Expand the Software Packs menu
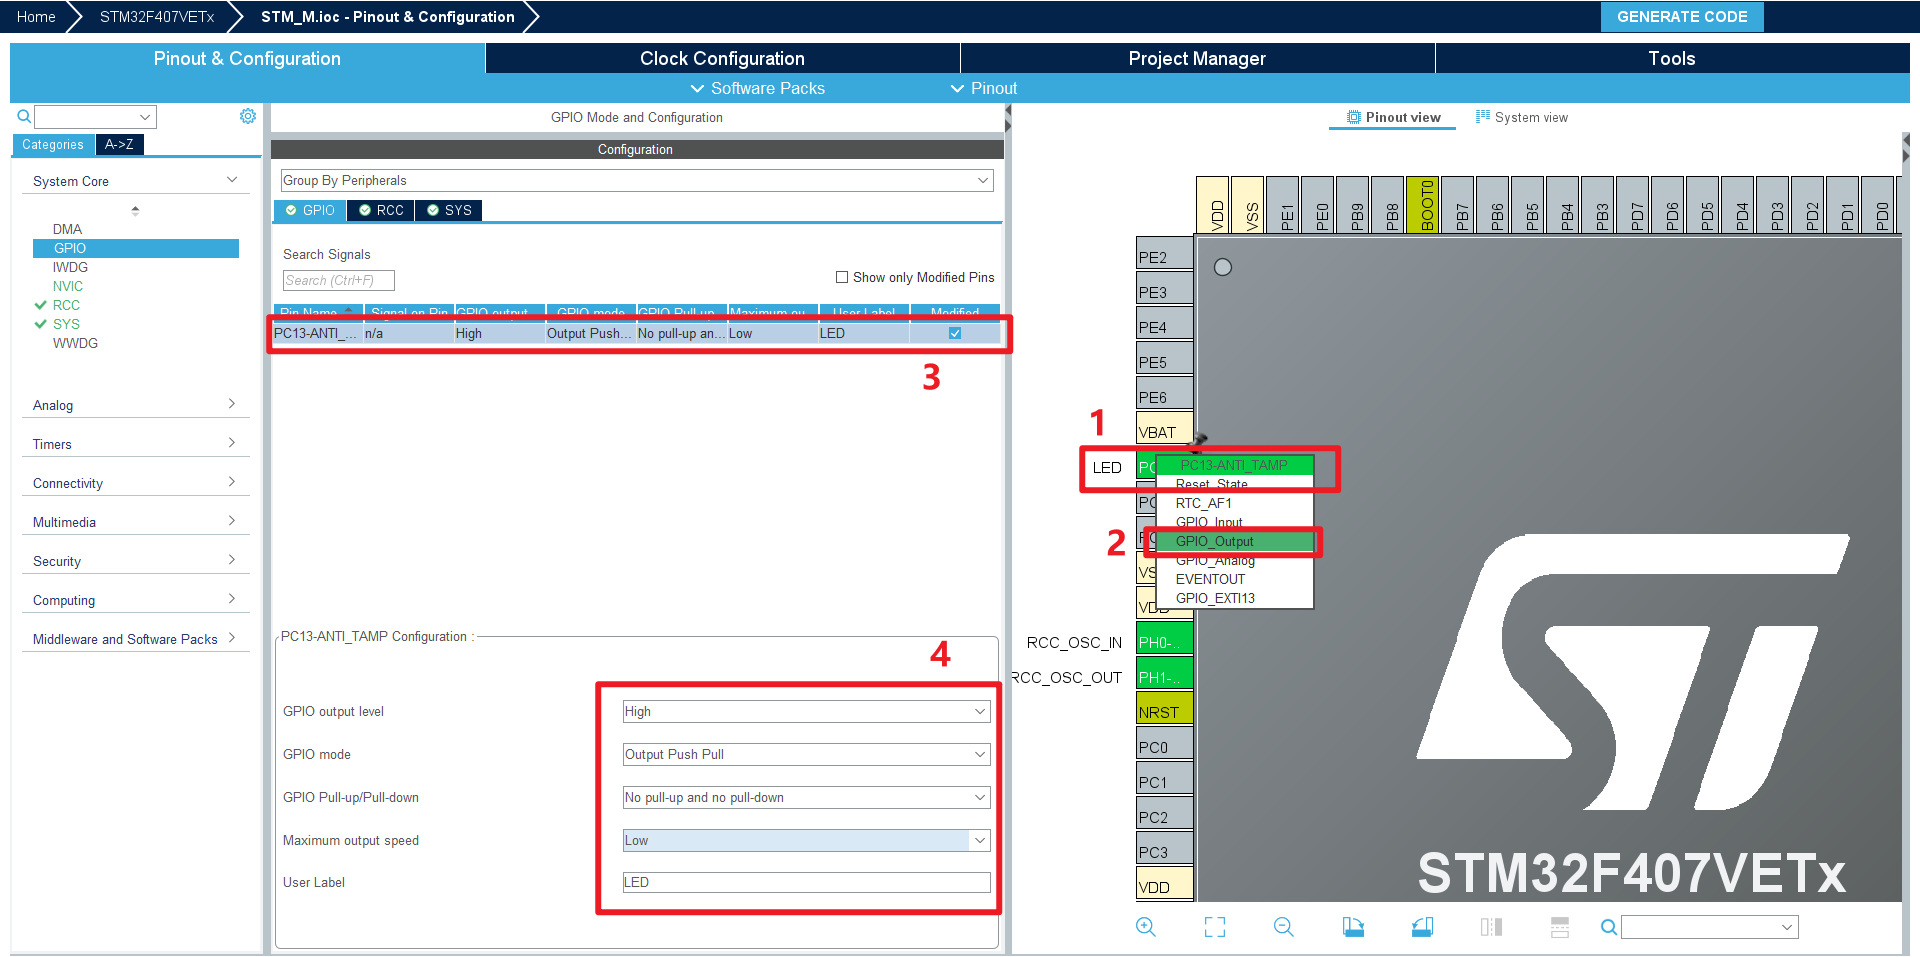 pyautogui.click(x=758, y=88)
